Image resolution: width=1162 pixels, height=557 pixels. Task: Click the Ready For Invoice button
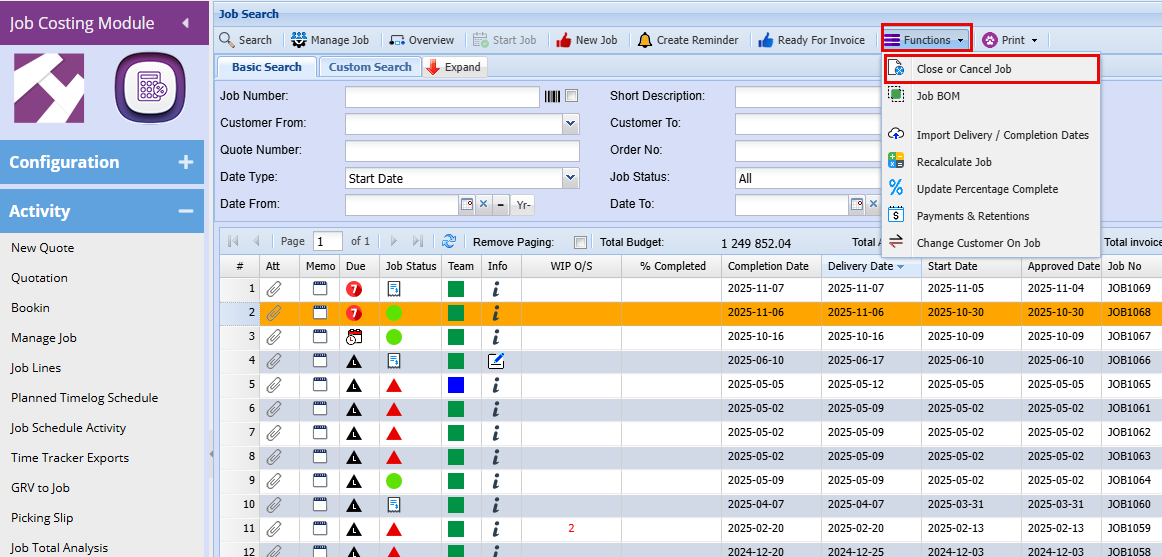click(x=810, y=40)
